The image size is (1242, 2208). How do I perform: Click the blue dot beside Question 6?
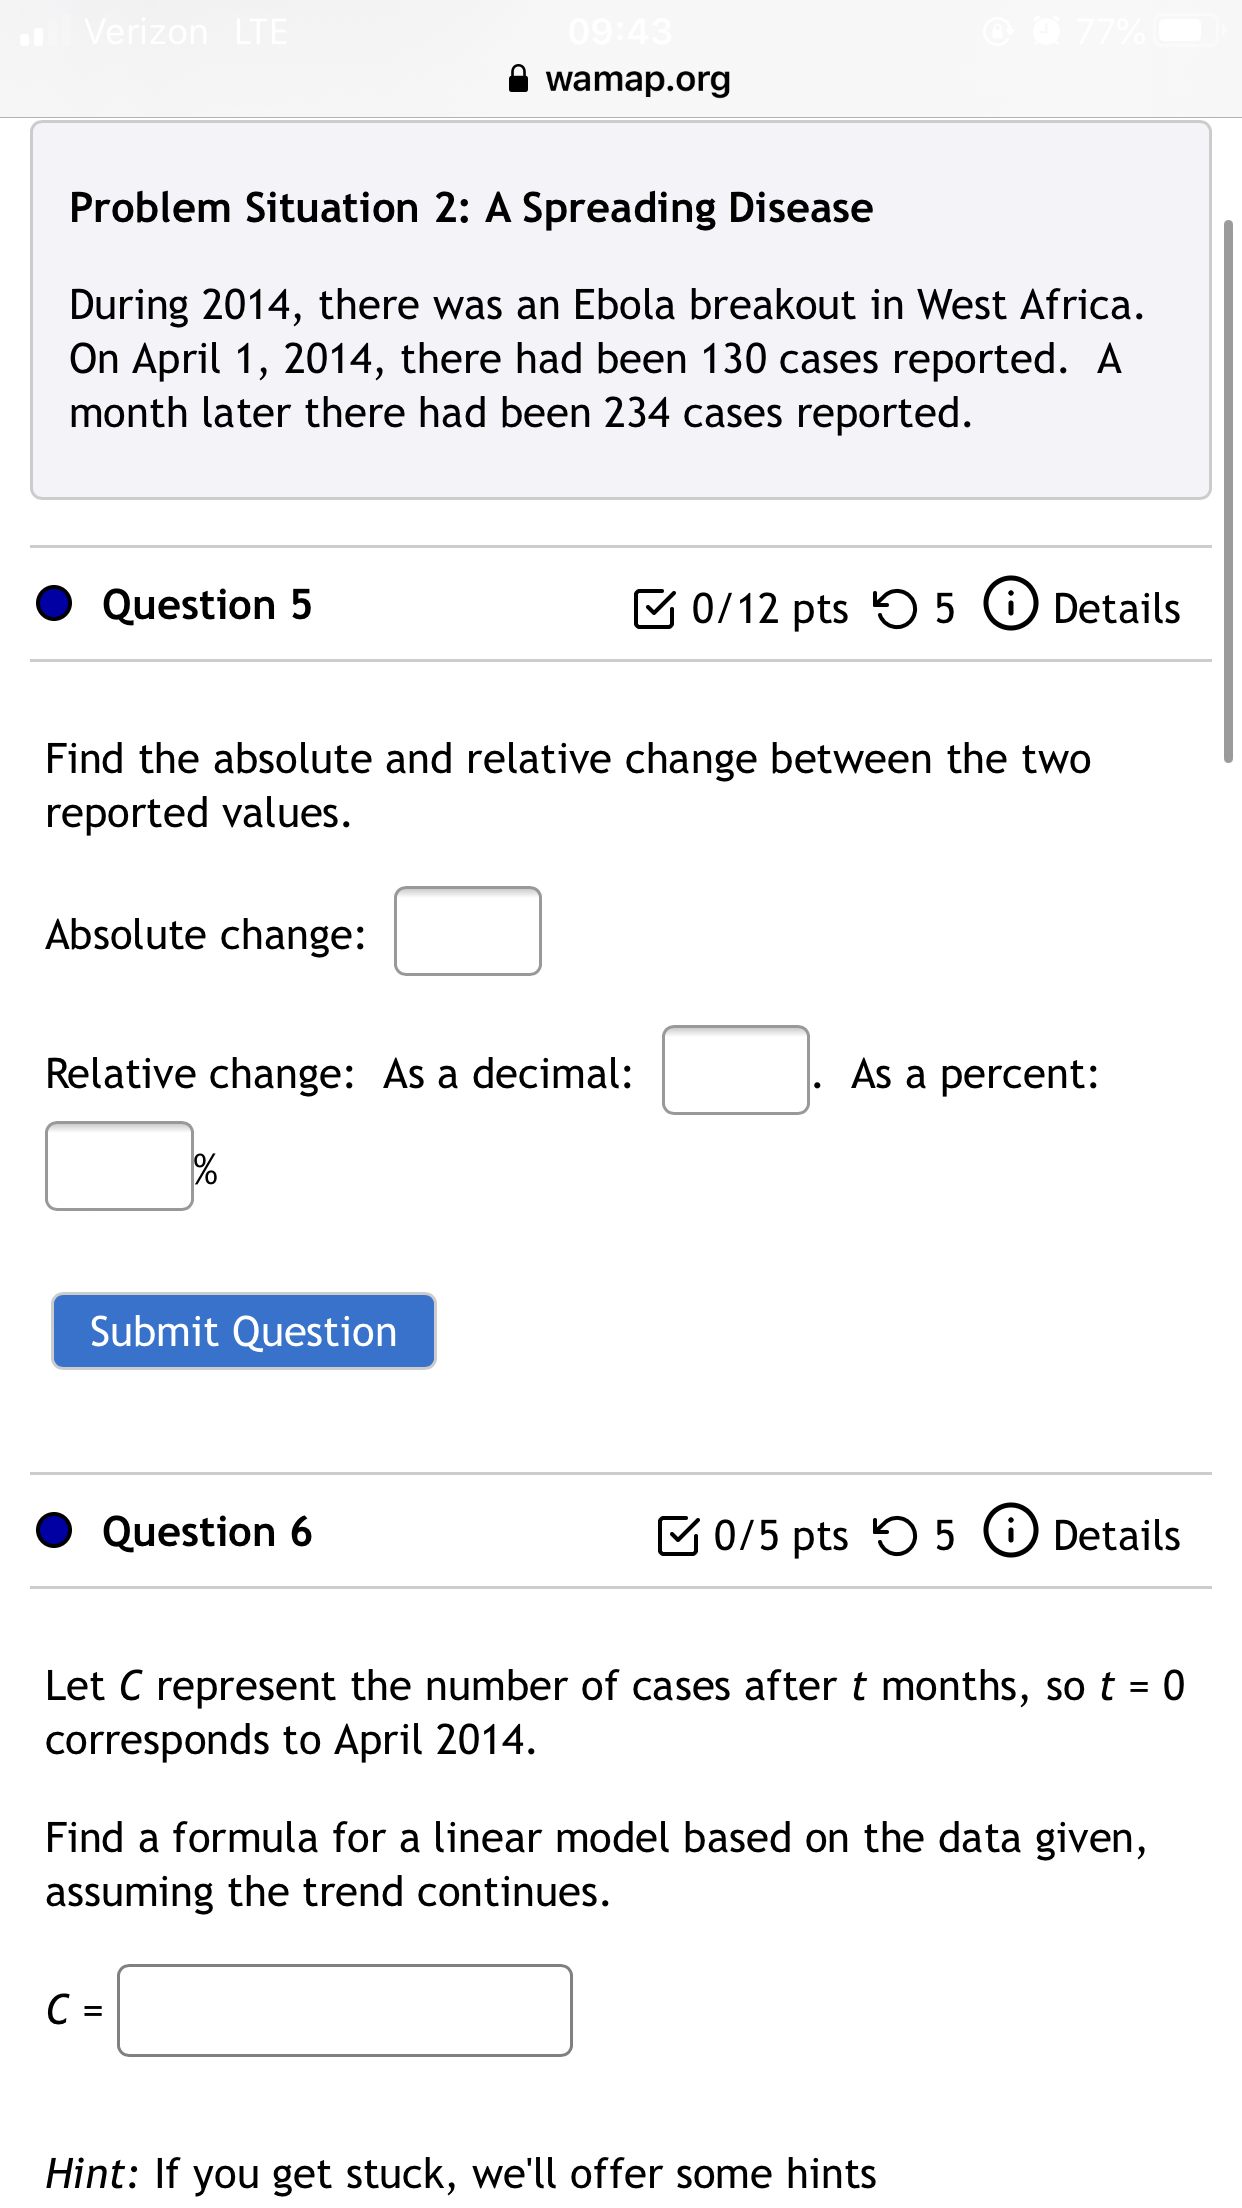(54, 1530)
